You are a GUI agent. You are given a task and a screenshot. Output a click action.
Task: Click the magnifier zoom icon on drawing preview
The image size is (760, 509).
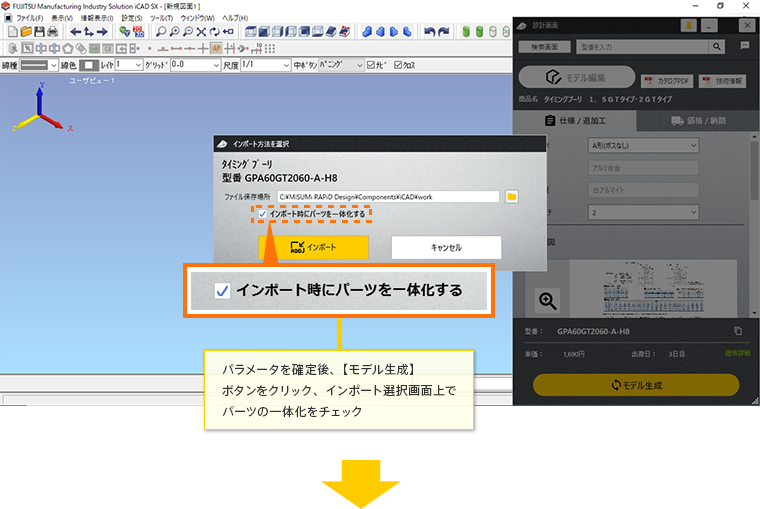point(547,300)
